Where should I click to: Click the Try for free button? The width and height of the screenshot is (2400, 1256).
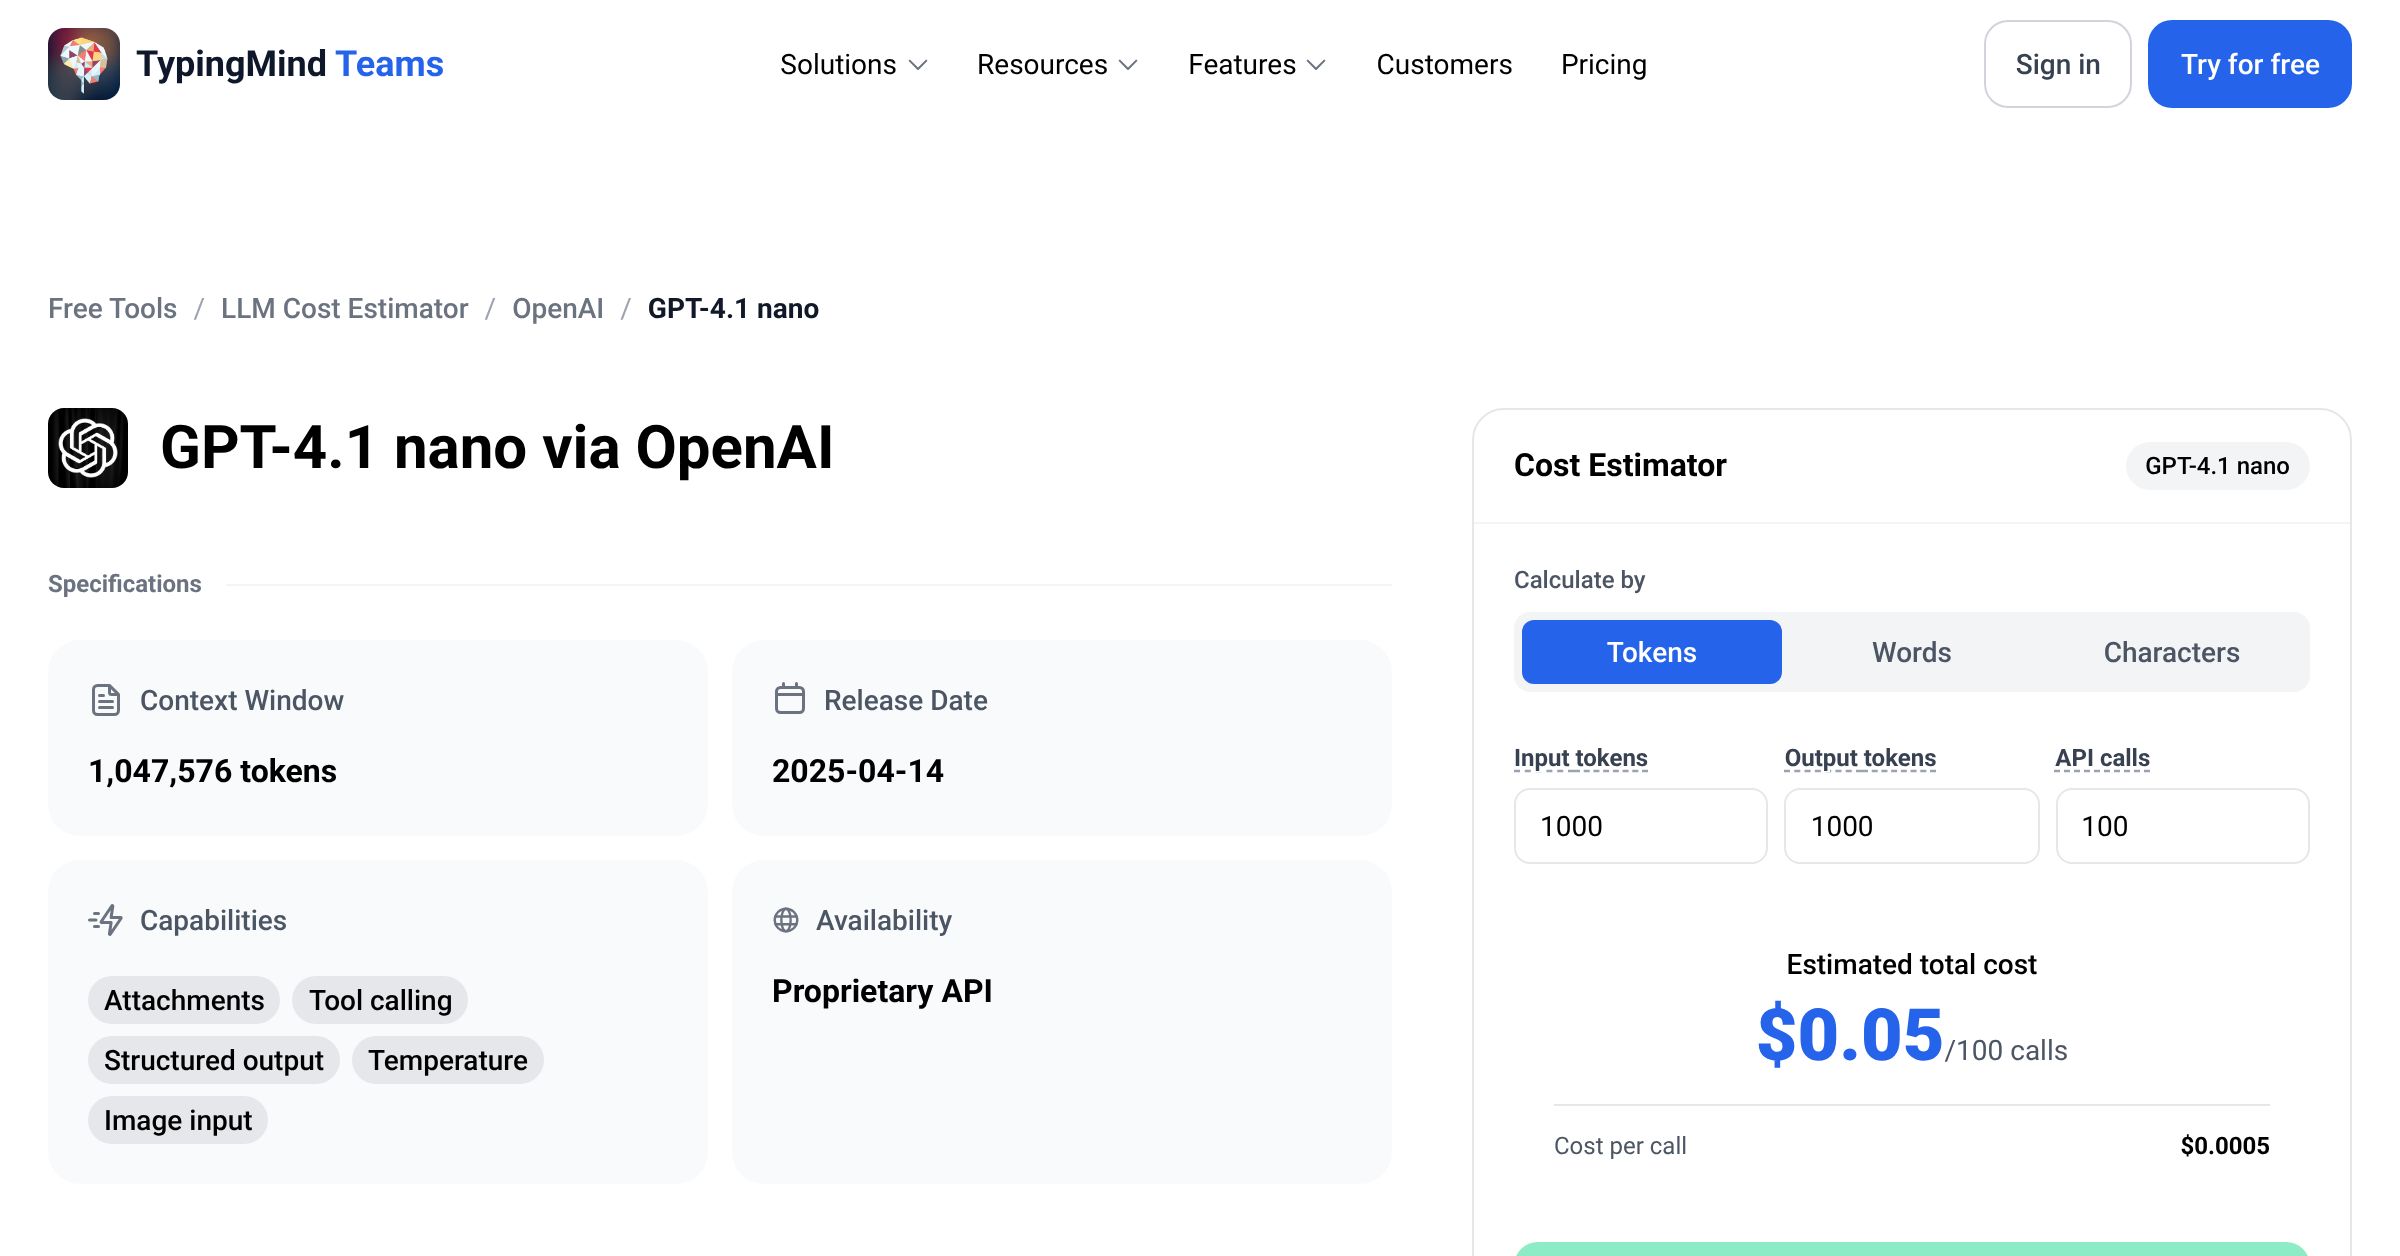click(2250, 64)
